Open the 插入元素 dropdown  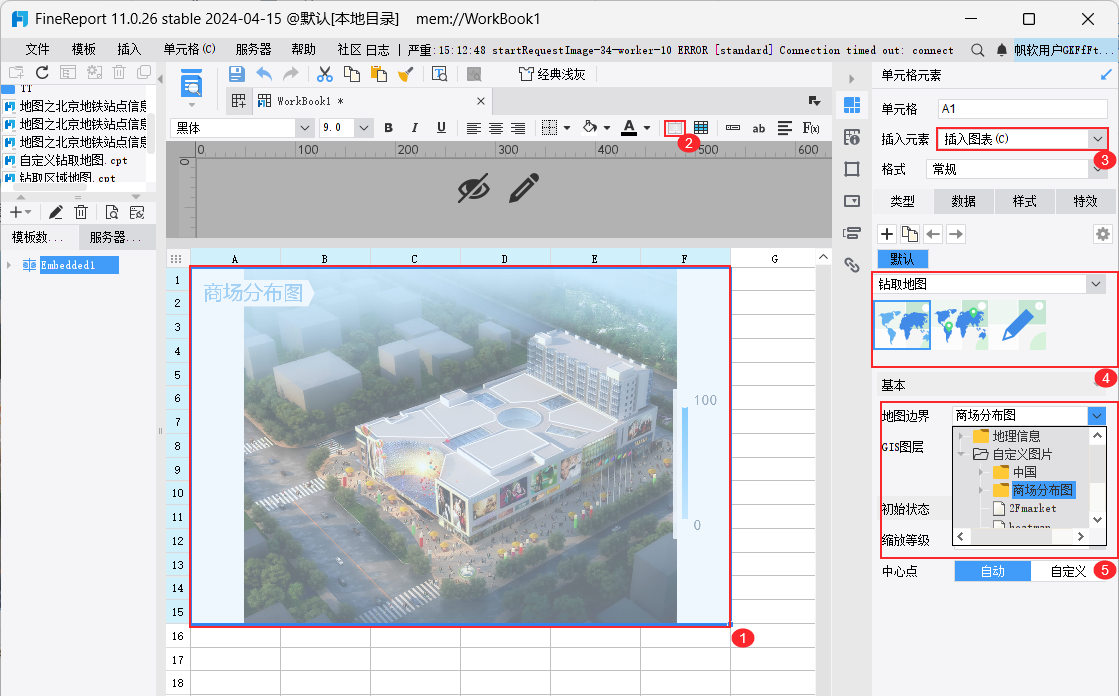tap(1098, 139)
